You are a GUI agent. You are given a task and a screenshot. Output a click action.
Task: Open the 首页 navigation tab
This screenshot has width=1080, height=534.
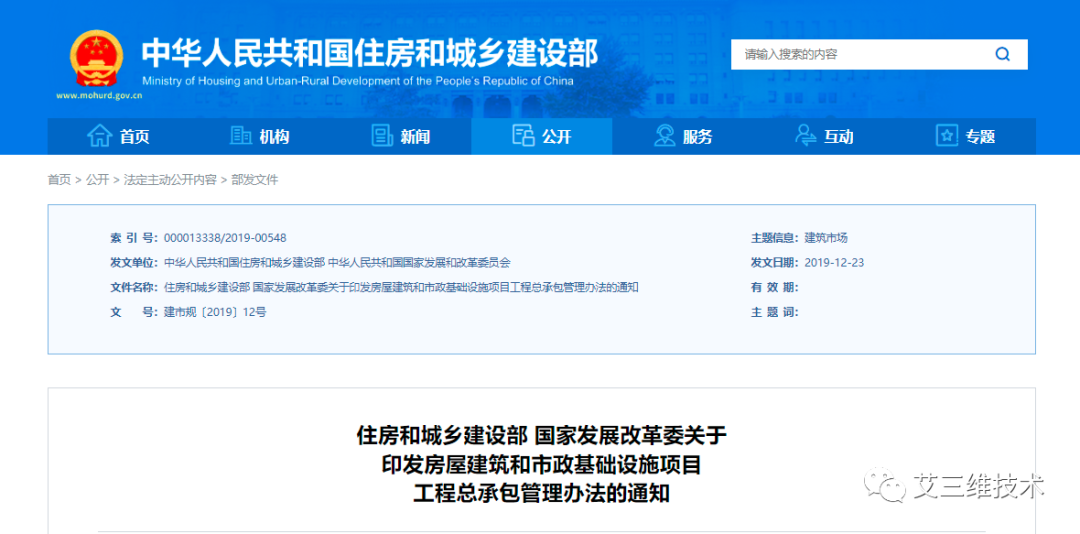click(118, 136)
